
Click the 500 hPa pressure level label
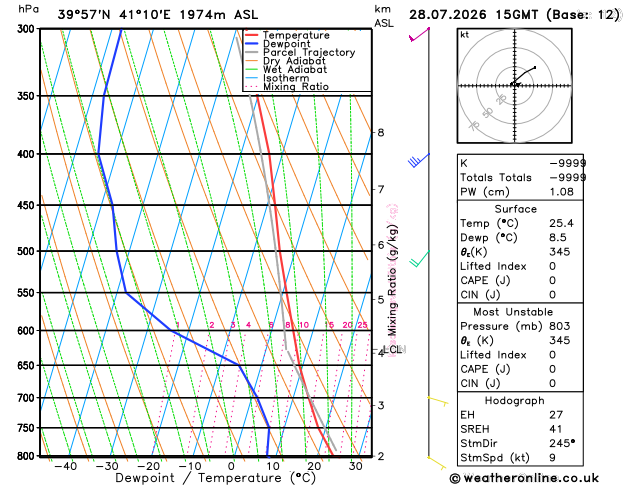pyautogui.click(x=28, y=251)
